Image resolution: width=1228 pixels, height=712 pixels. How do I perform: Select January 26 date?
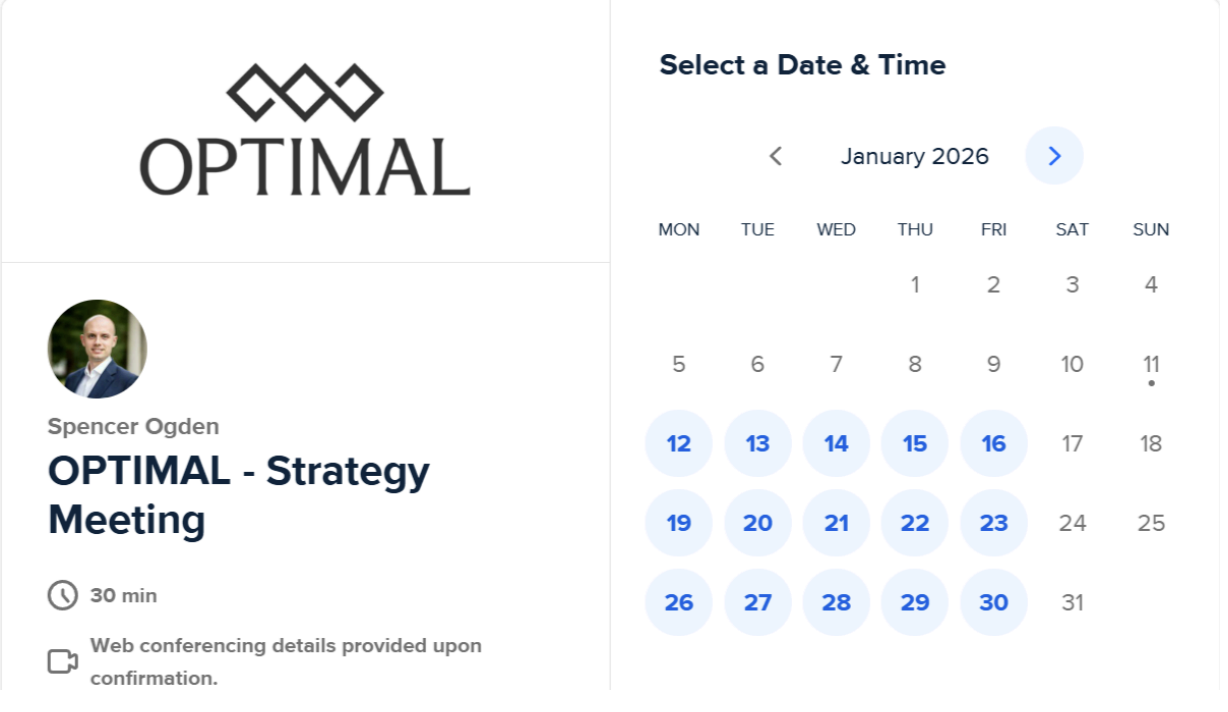(x=679, y=602)
